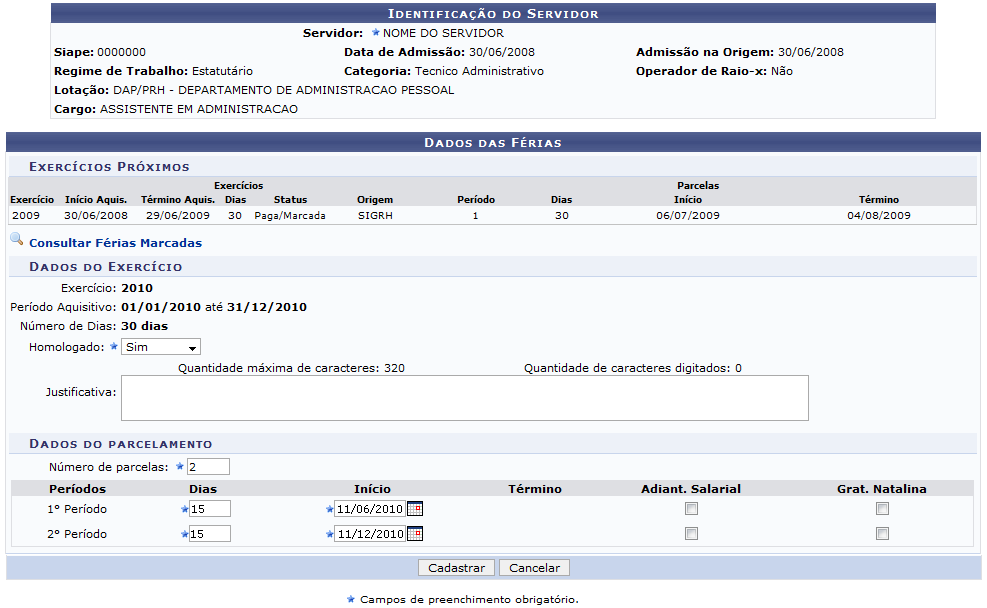Check Grat. Natalina for 2º Período
The height and width of the screenshot is (608, 987).
[x=882, y=534]
